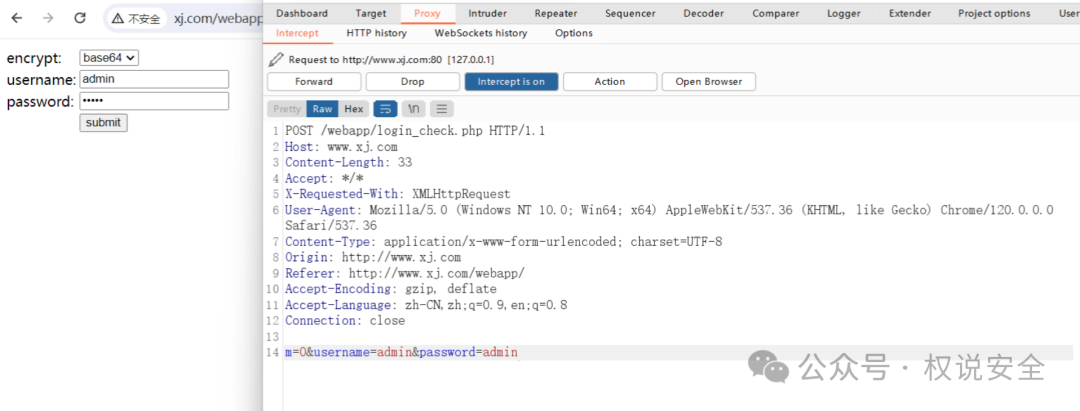1080x411 pixels.
Task: Click the request edit pencil icon
Action: pos(276,59)
